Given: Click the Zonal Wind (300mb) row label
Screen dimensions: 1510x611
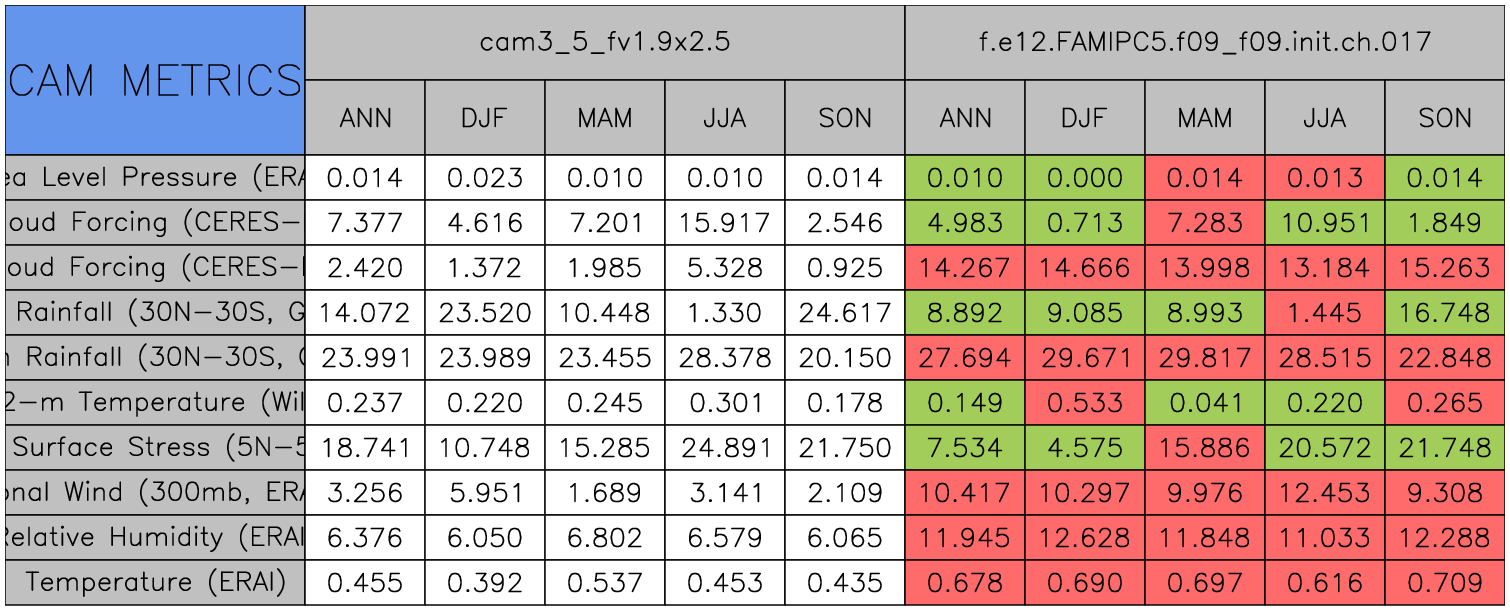Looking at the screenshot, I should click(155, 493).
